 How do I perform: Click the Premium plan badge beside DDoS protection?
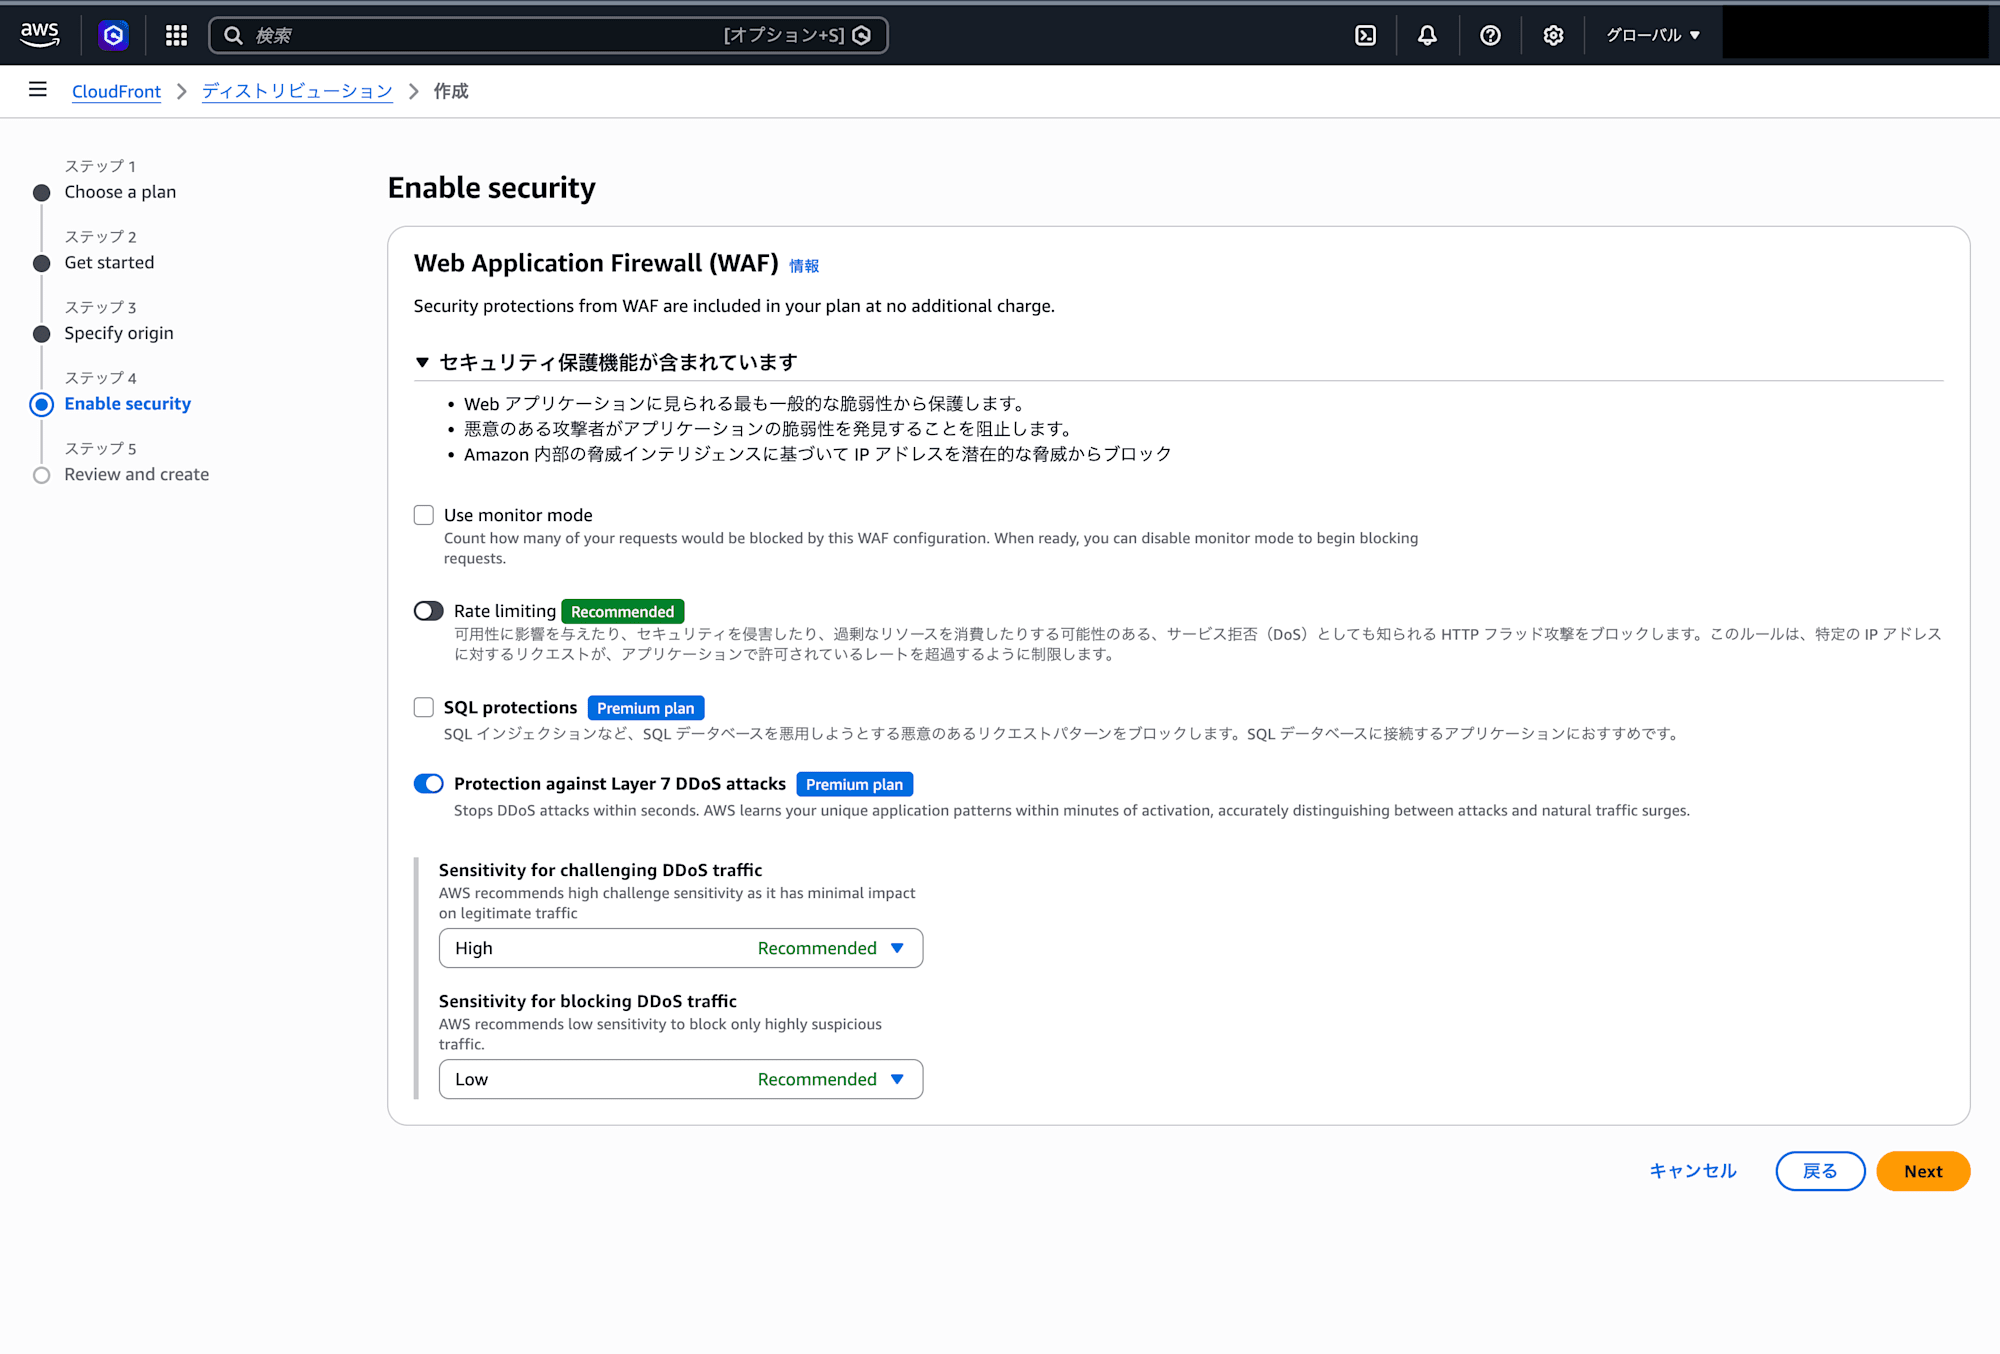pyautogui.click(x=855, y=784)
